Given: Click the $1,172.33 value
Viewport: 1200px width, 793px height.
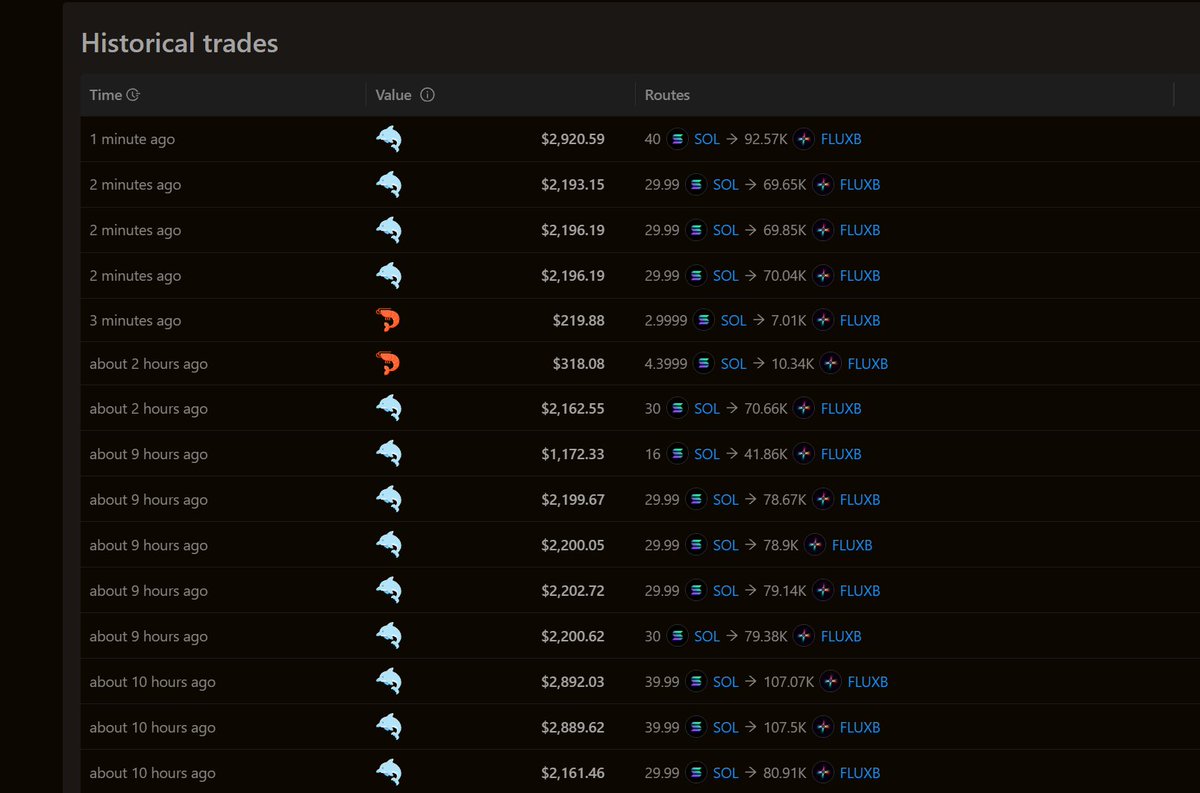Looking at the screenshot, I should point(573,453).
